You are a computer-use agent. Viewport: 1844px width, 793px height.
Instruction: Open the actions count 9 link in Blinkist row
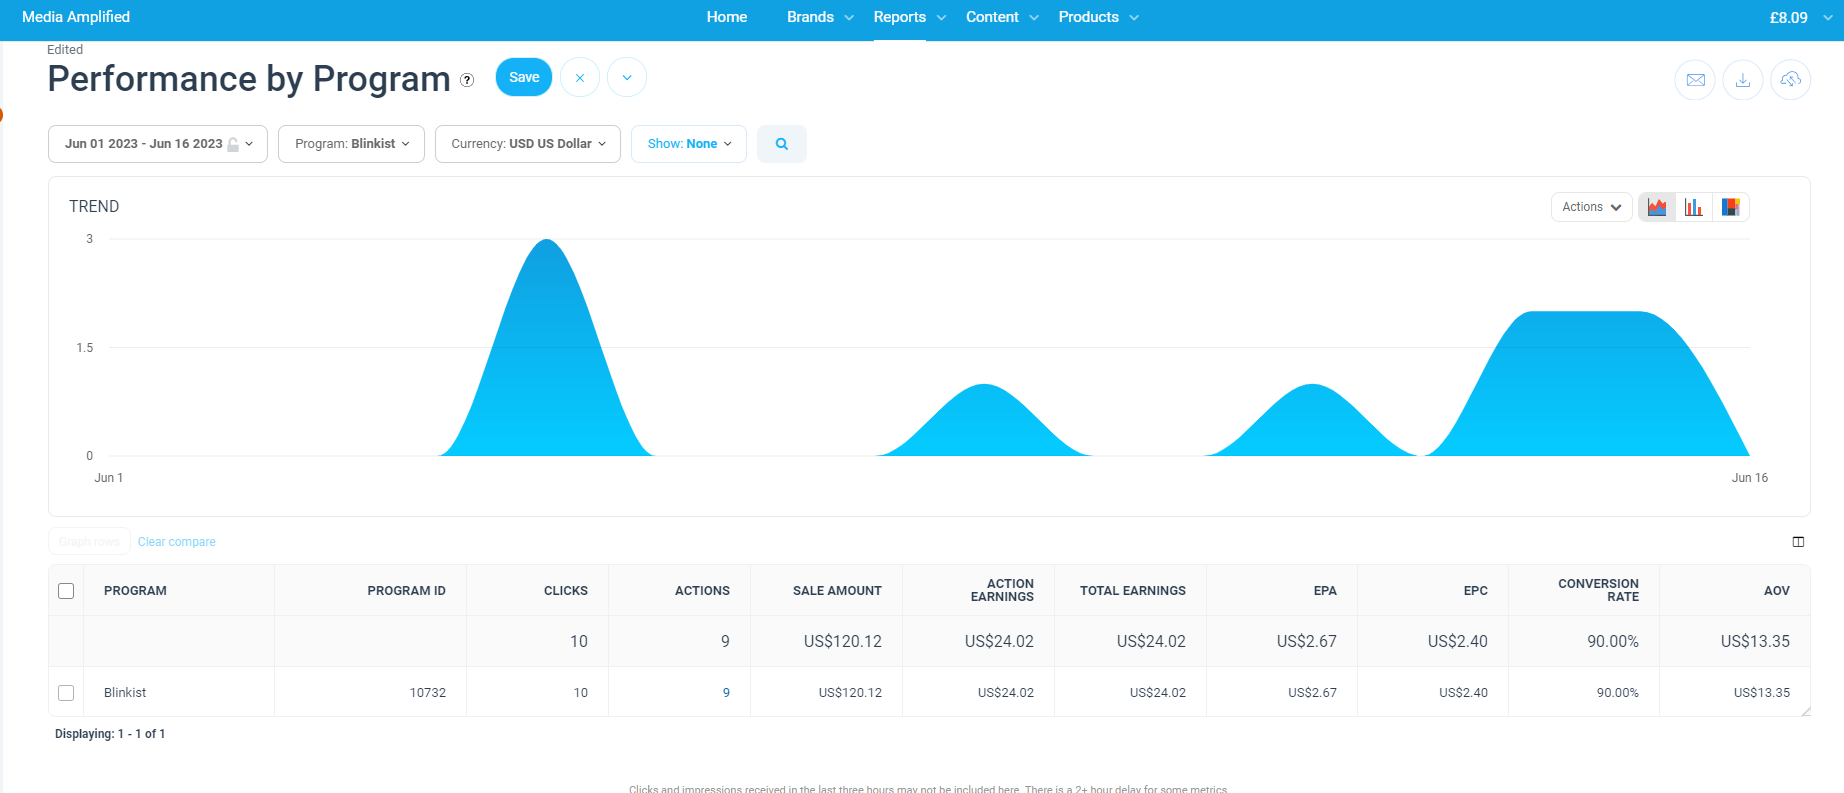point(726,693)
